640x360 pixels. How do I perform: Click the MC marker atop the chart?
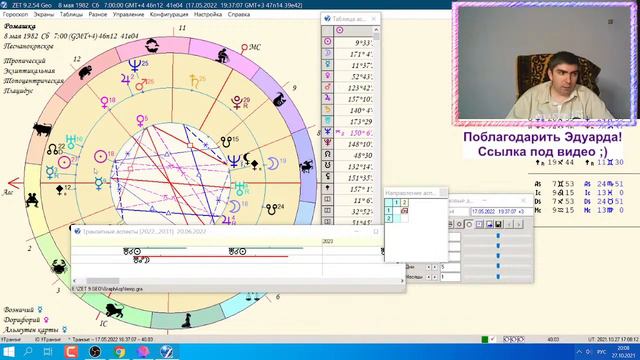250,48
